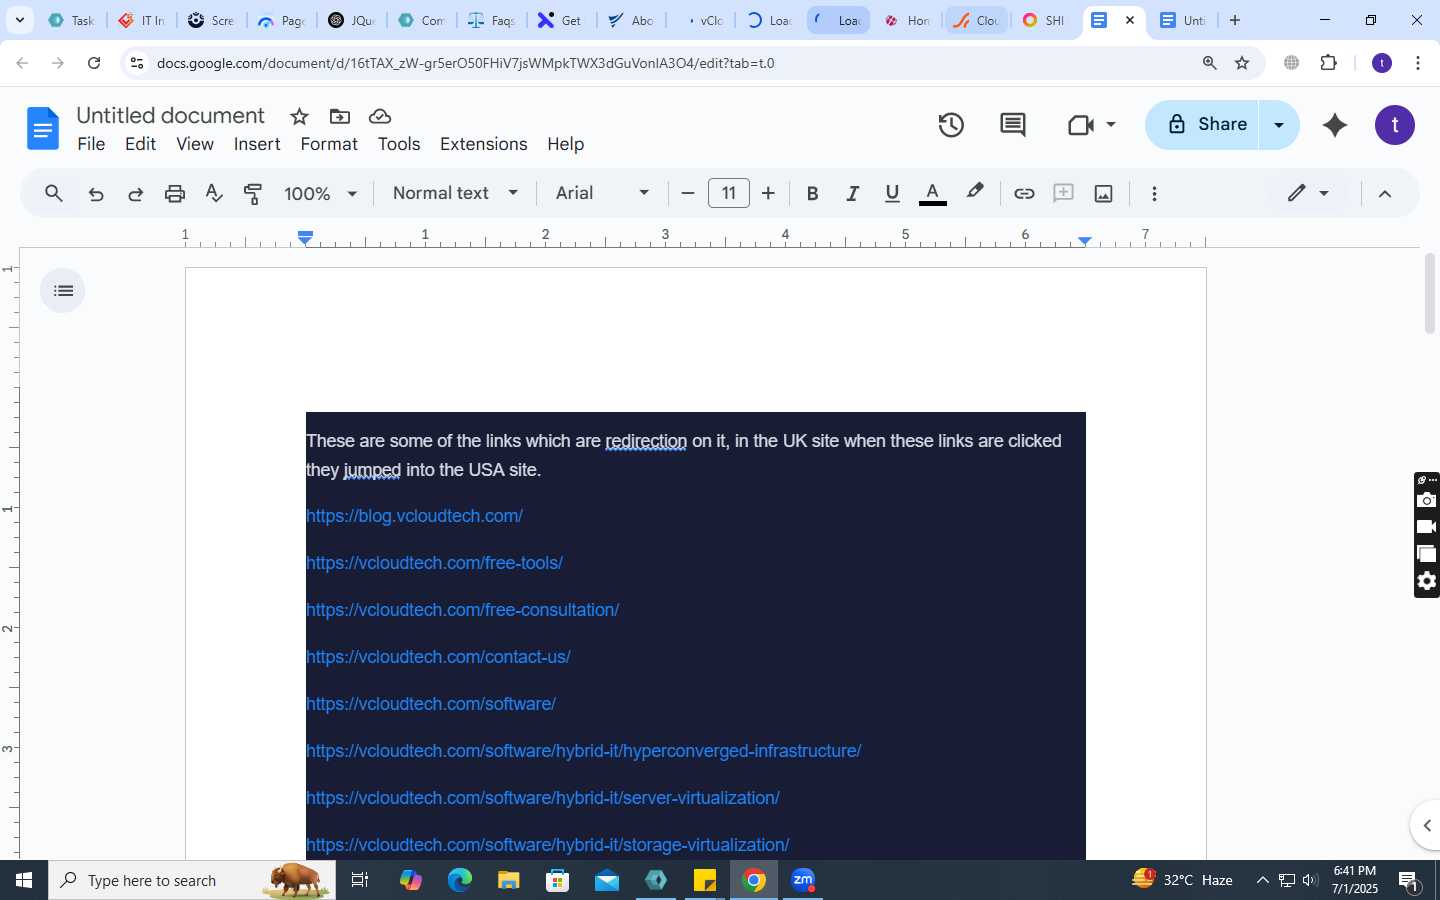Redo the last action
The height and width of the screenshot is (900, 1440).
(135, 194)
